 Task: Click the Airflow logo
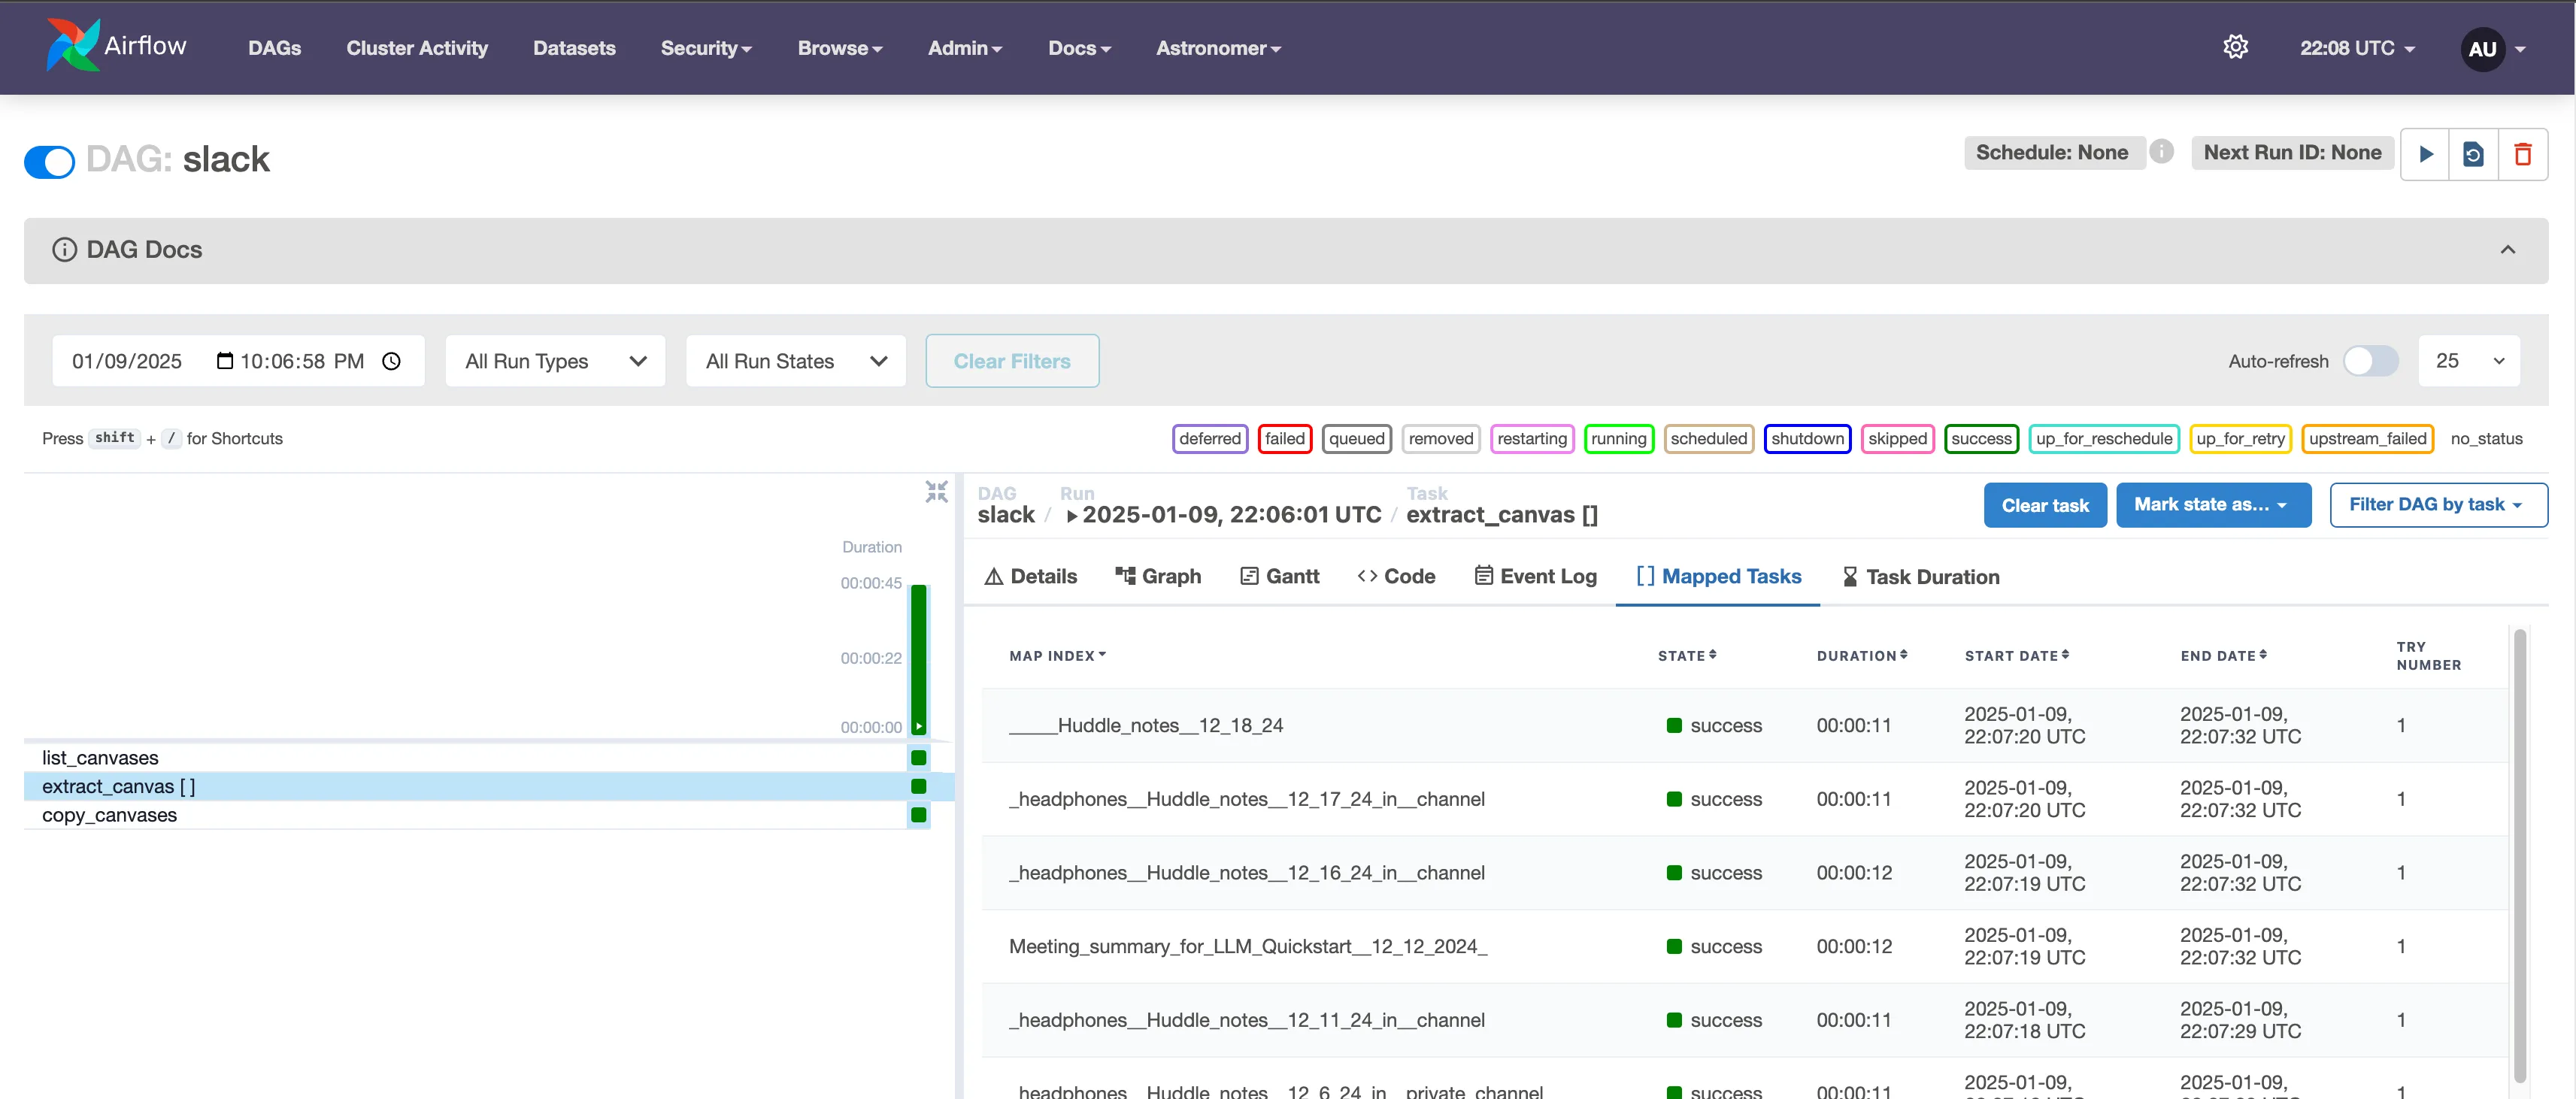116,46
